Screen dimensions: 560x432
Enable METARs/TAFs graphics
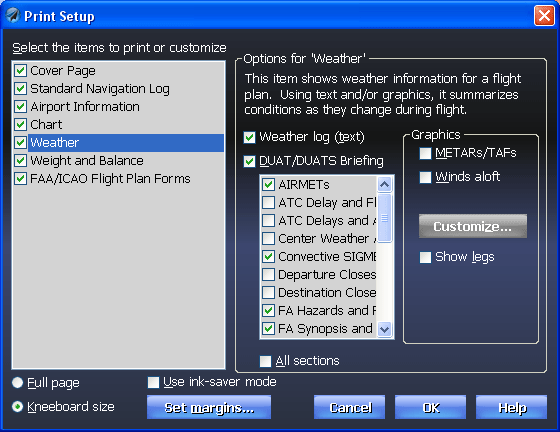[x=425, y=154]
